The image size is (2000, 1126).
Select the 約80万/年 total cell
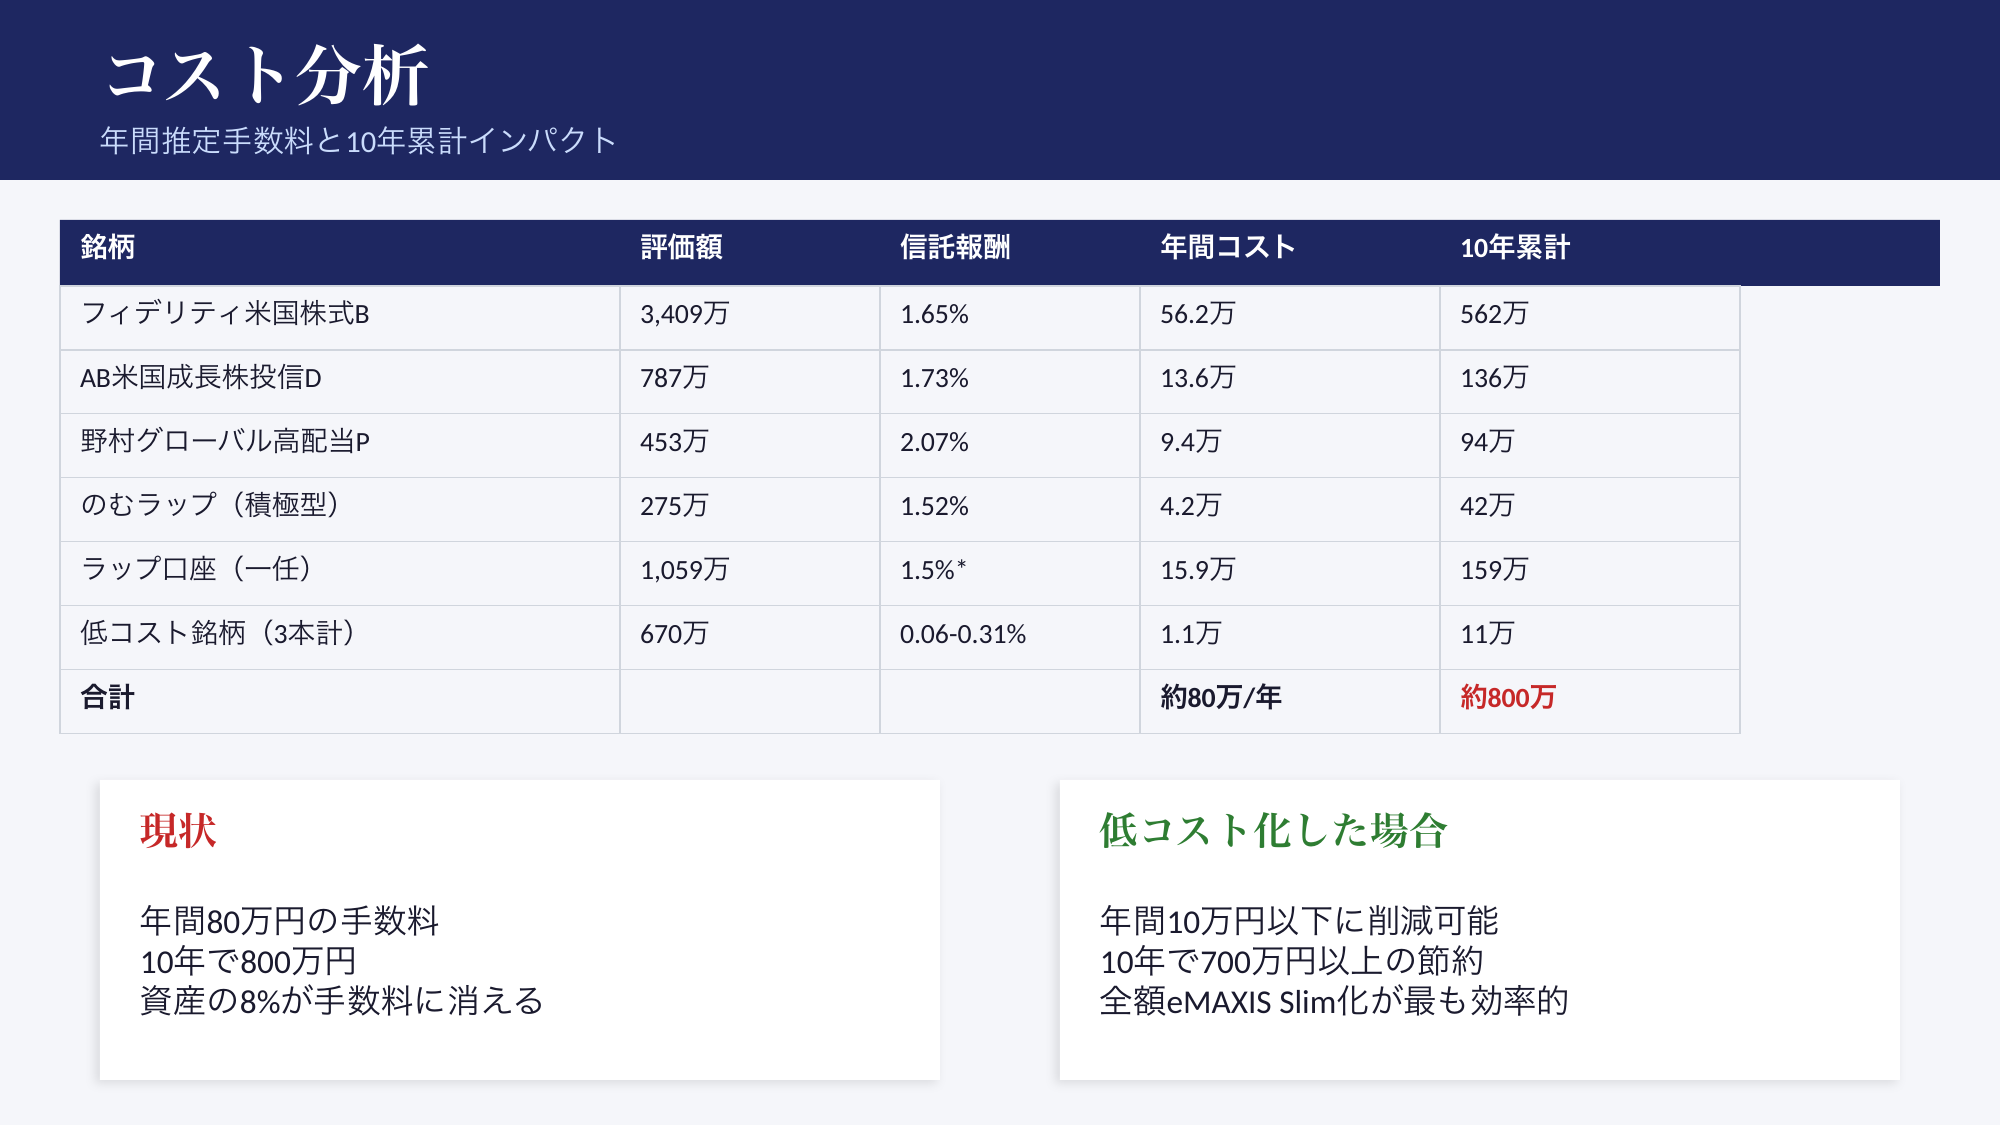click(x=1220, y=697)
